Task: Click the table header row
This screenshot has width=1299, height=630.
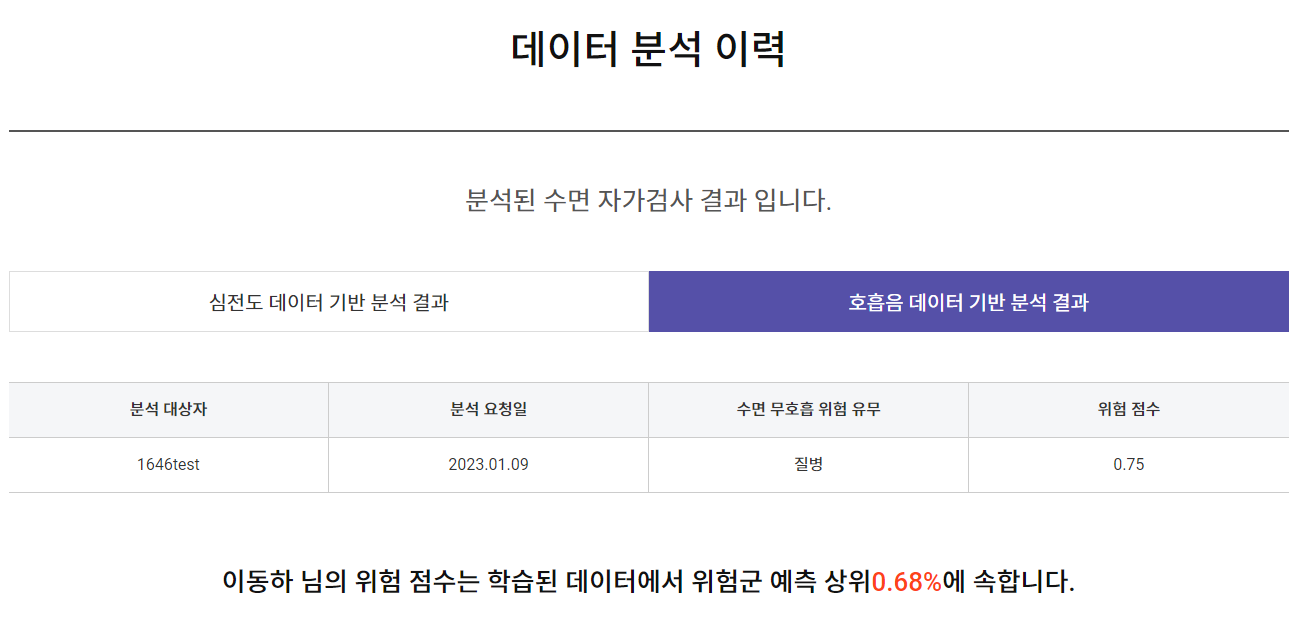Action: pos(649,410)
